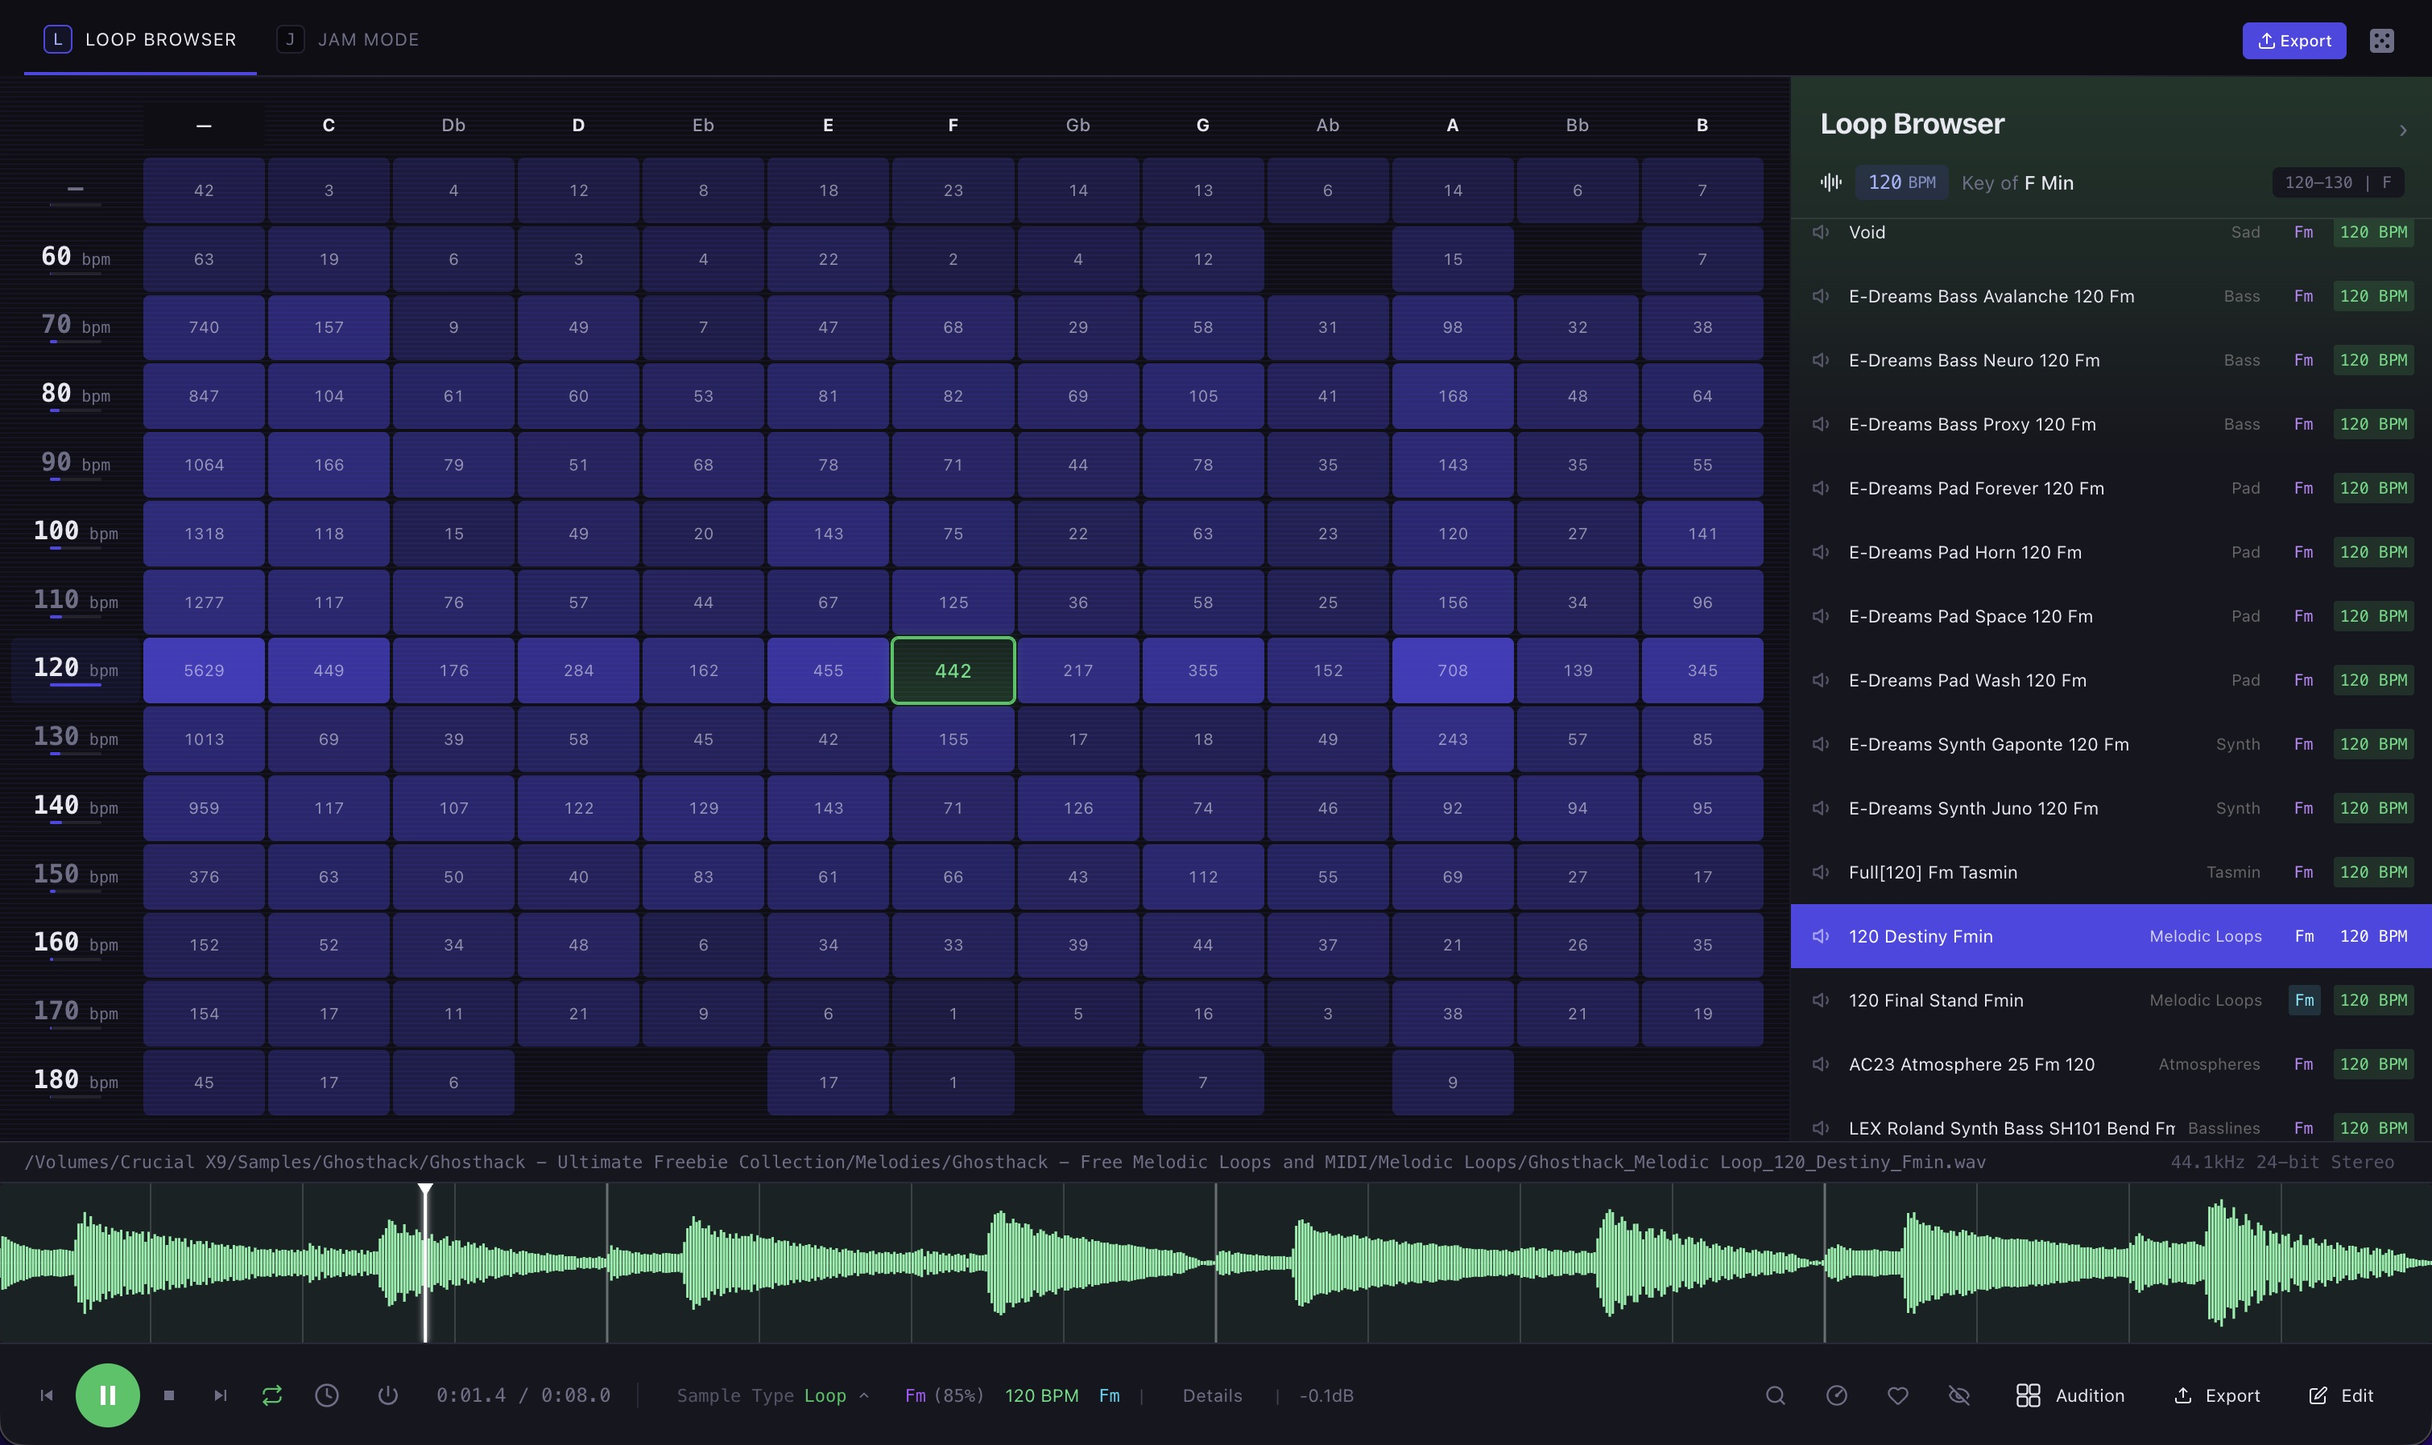Click Export in the bottom bar

coord(2217,1395)
